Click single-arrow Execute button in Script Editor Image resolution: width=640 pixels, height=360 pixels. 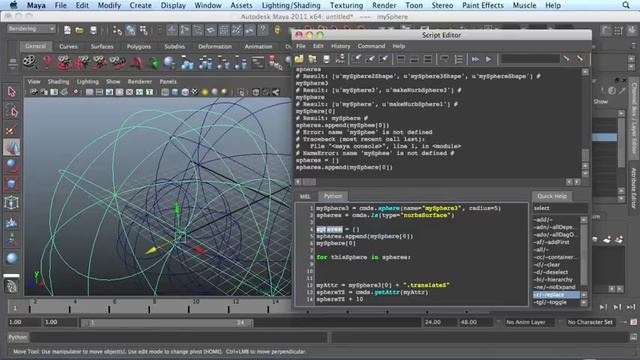pyautogui.click(x=489, y=59)
